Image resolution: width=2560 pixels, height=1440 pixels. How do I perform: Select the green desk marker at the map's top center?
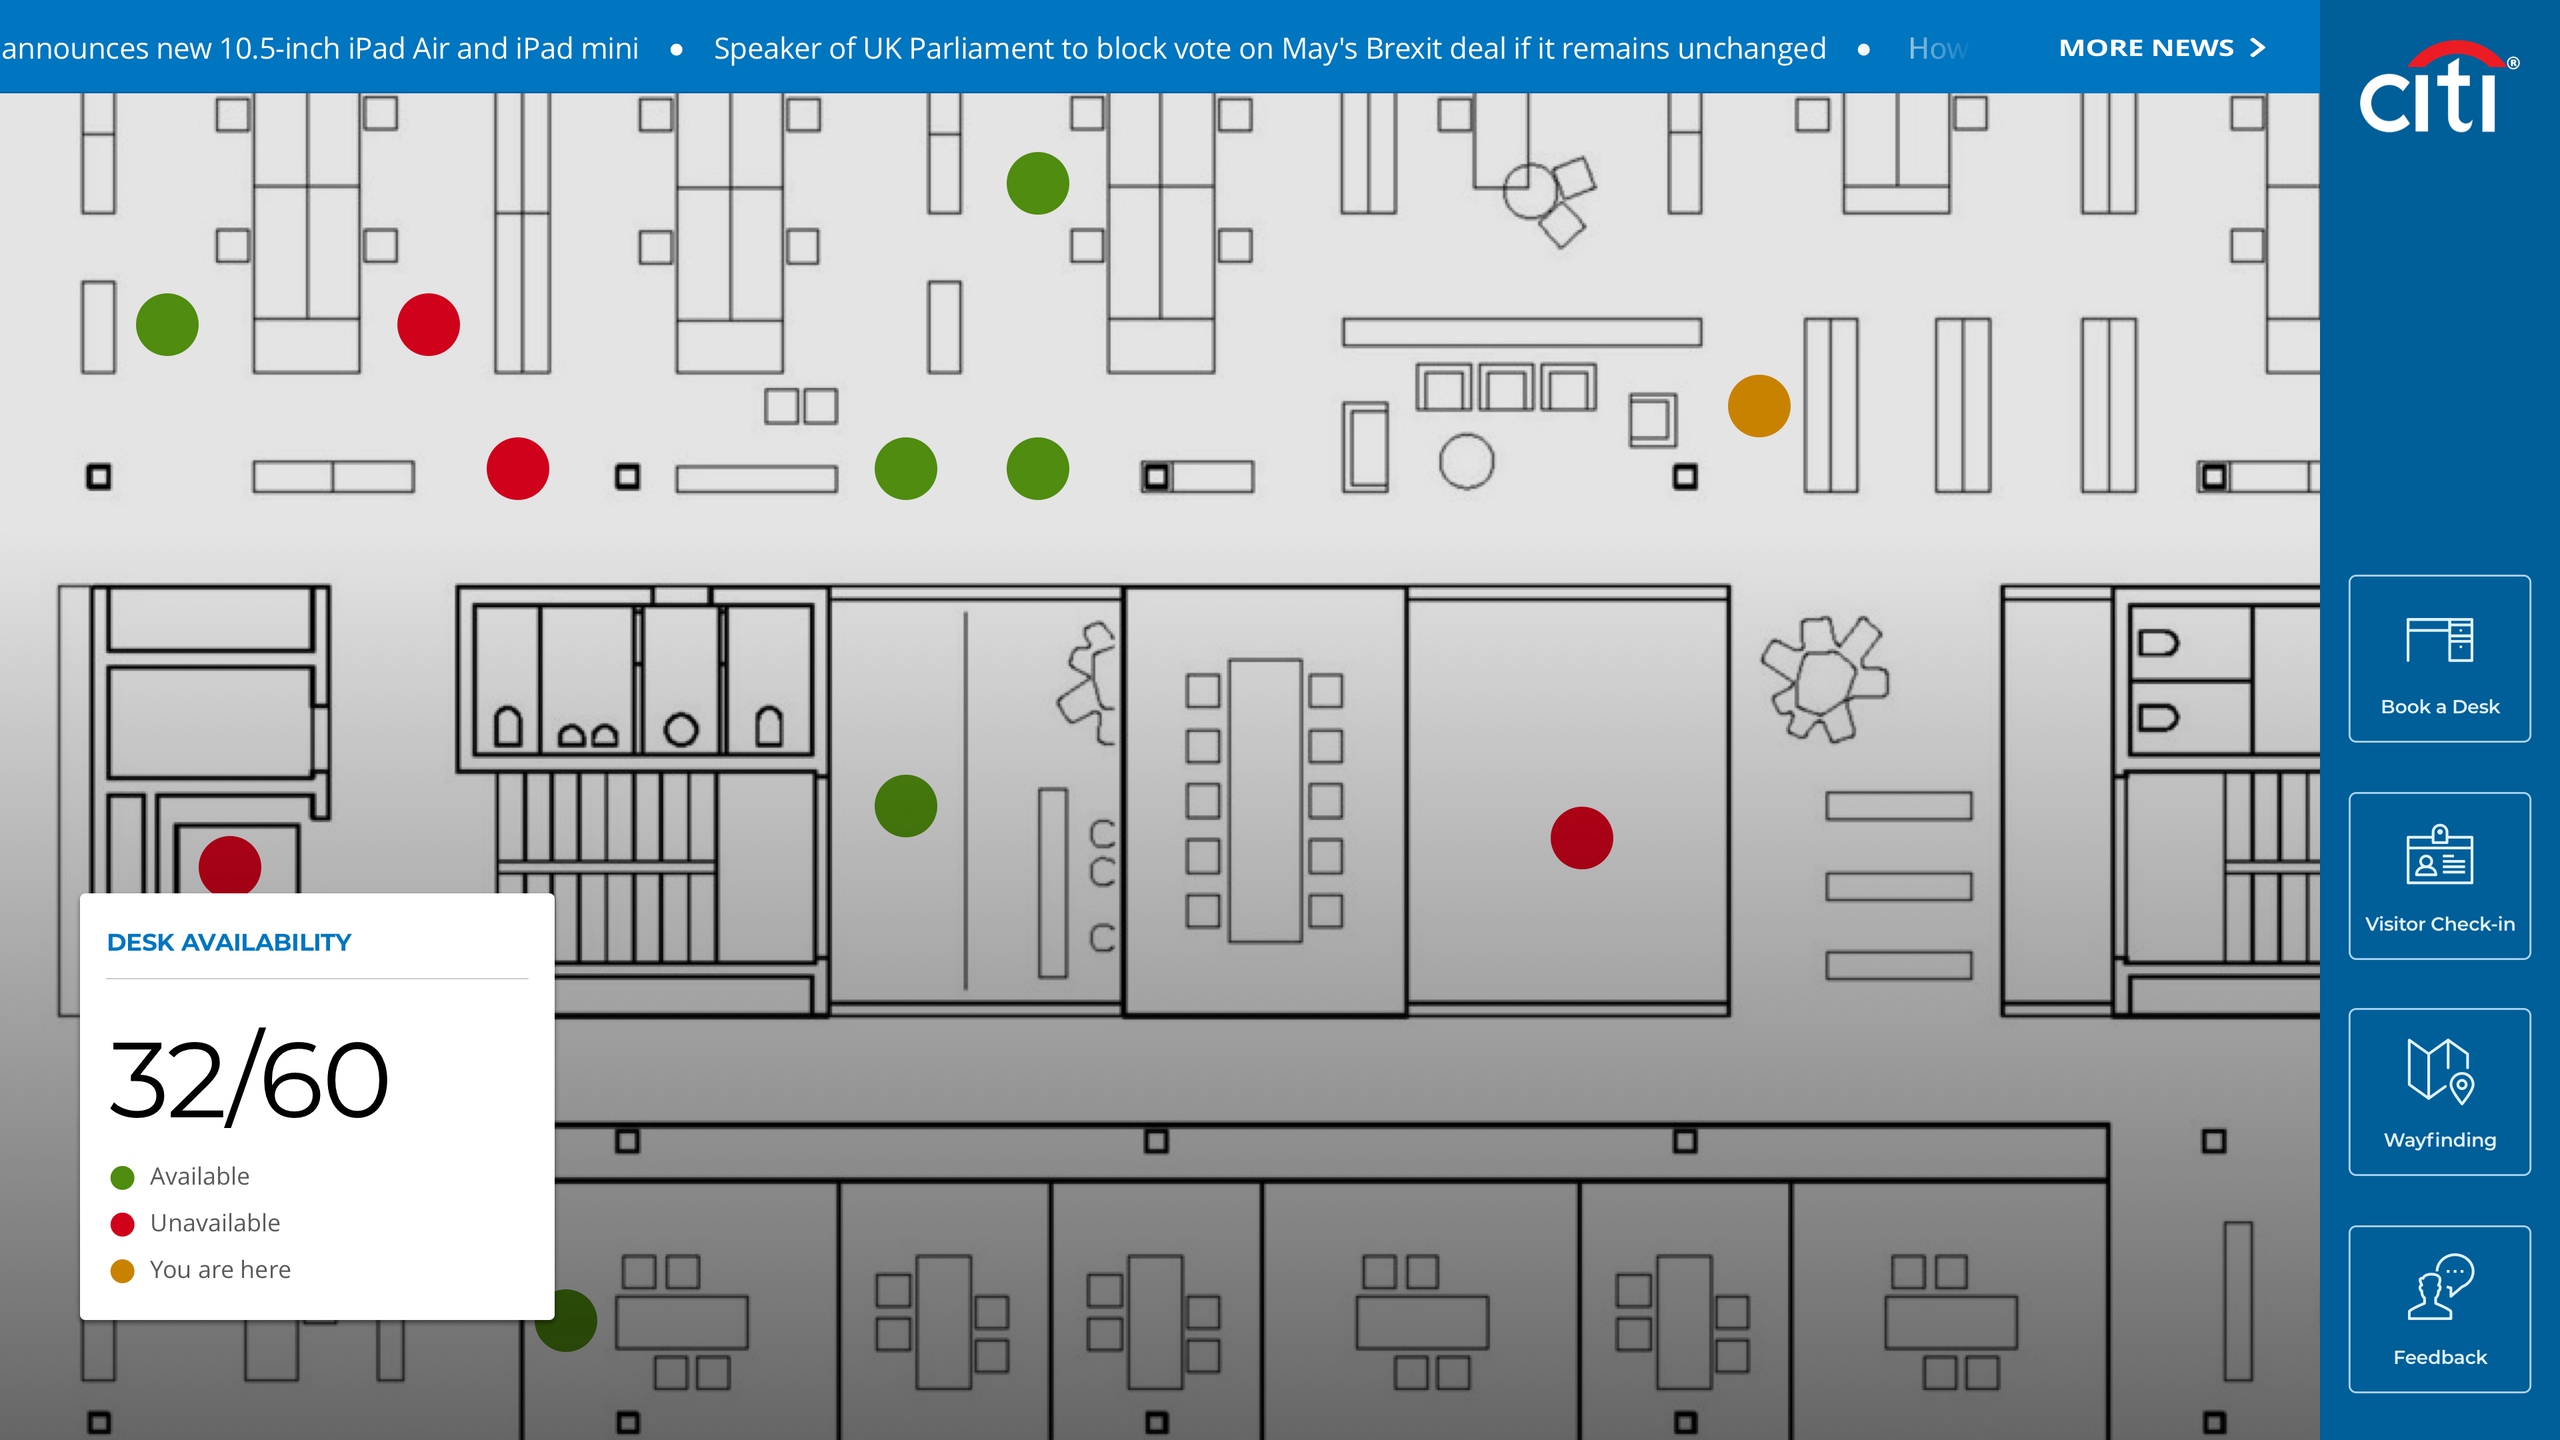pyautogui.click(x=1038, y=183)
